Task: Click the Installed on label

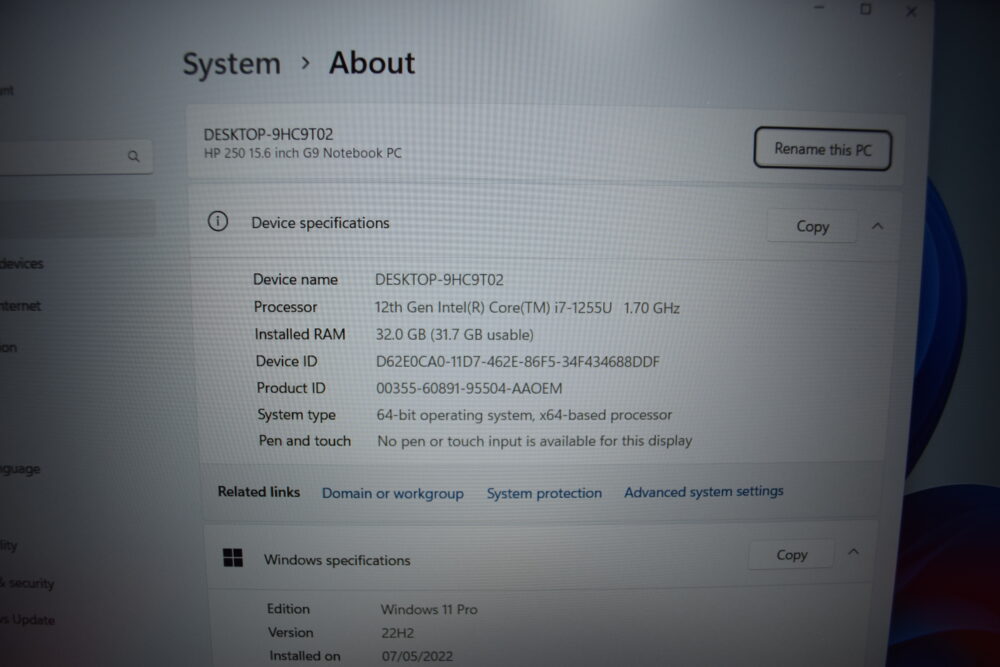Action: [x=305, y=656]
